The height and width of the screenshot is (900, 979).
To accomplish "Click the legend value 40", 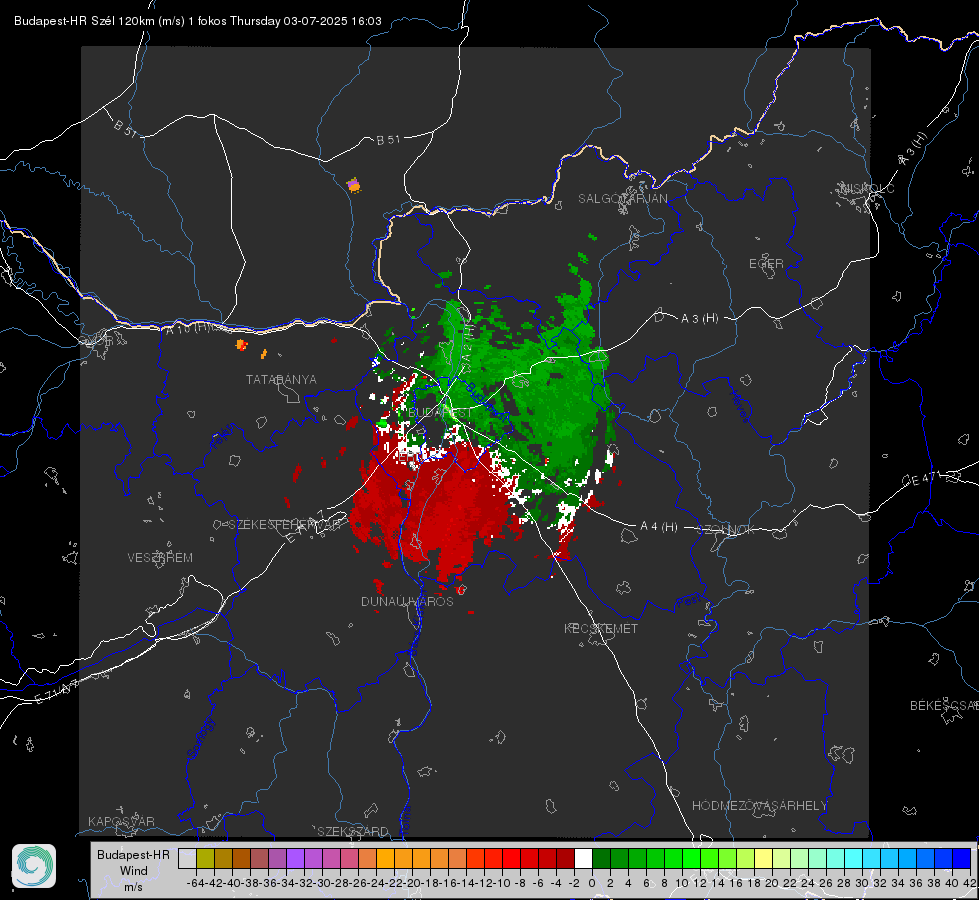I will [952, 883].
